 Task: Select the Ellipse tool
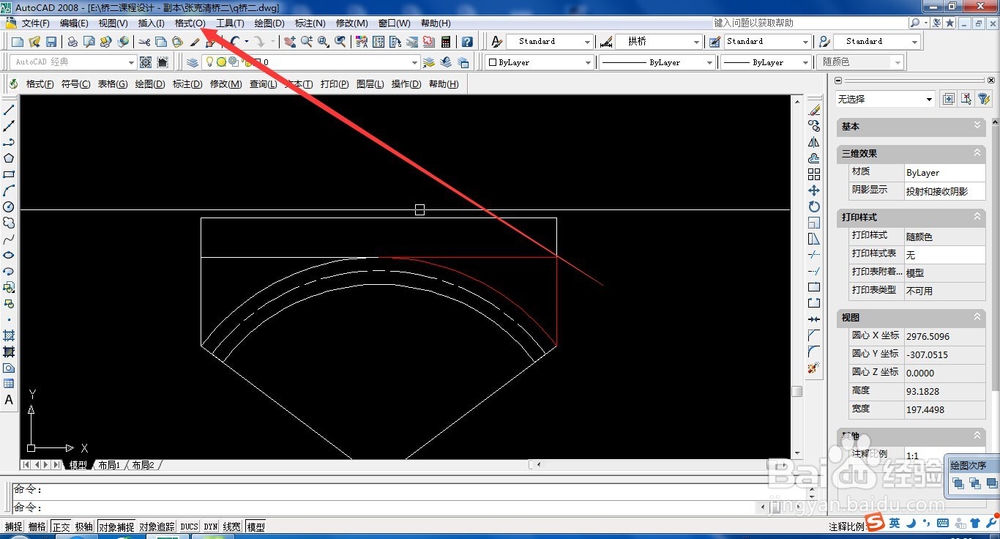pos(9,255)
